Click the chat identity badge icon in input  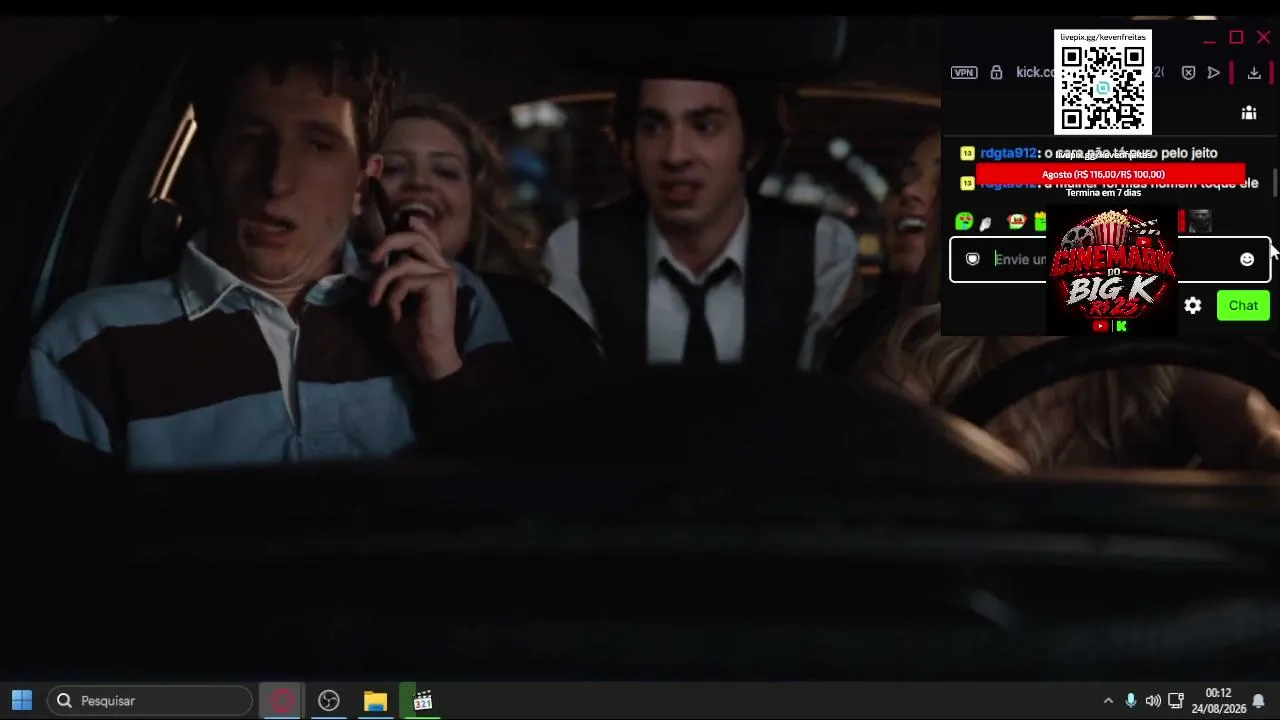click(x=972, y=259)
